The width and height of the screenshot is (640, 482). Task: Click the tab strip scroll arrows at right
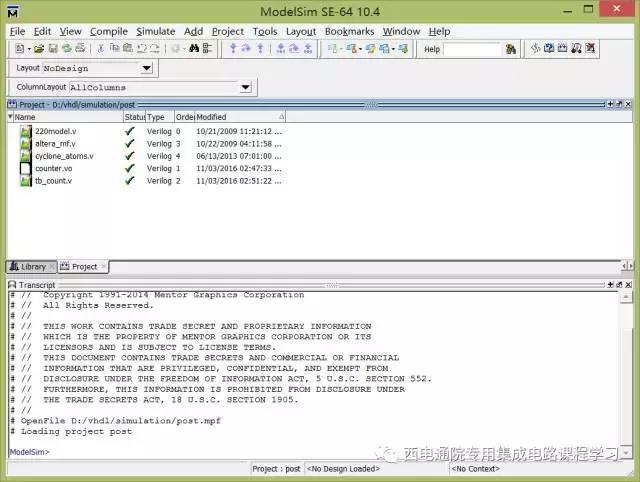point(627,266)
